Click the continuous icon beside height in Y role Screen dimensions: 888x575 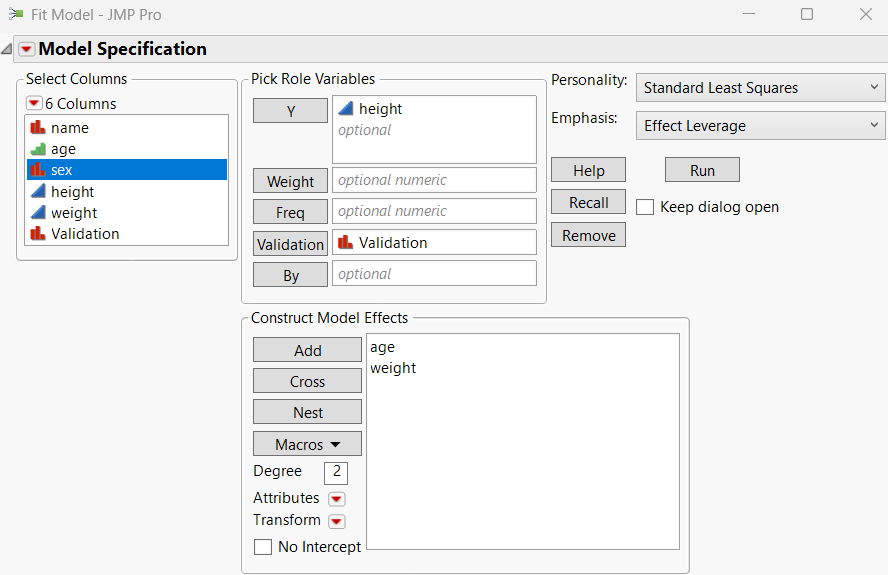(346, 109)
